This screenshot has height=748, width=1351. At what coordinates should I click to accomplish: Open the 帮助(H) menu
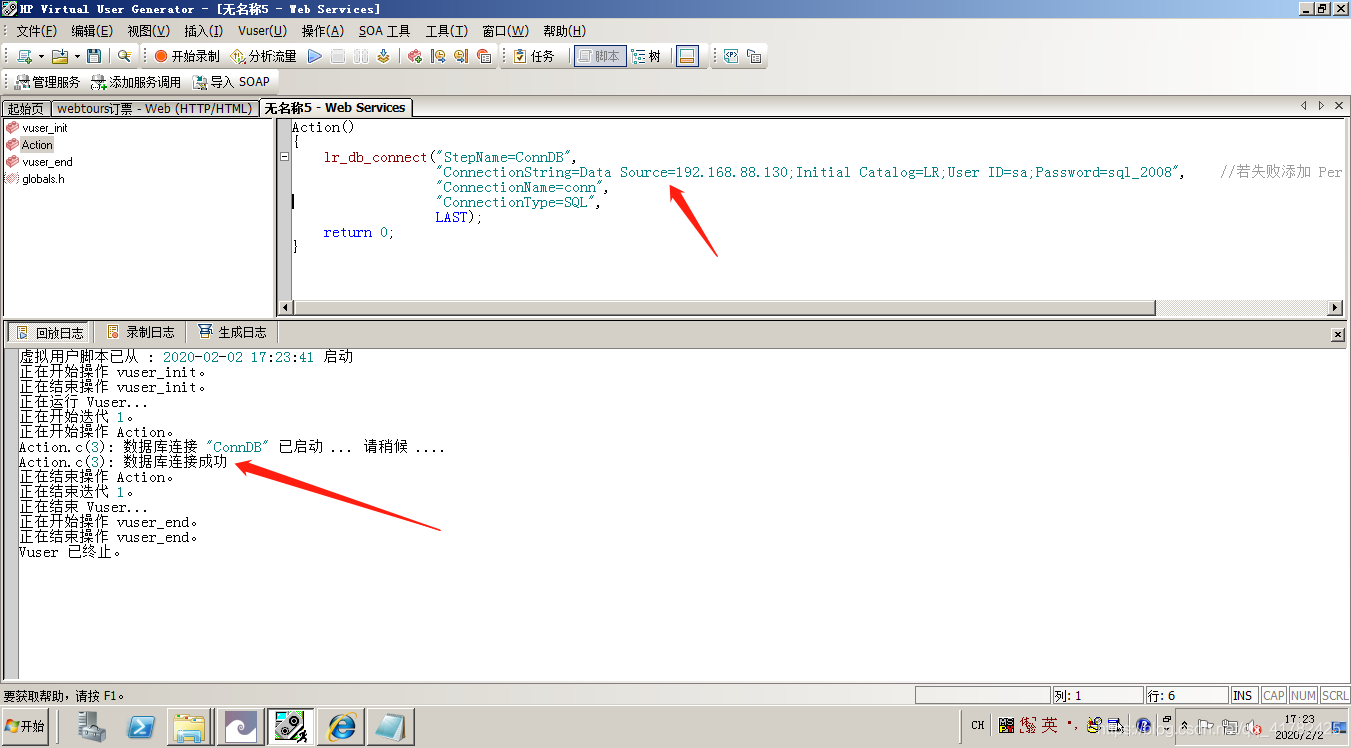pyautogui.click(x=564, y=31)
